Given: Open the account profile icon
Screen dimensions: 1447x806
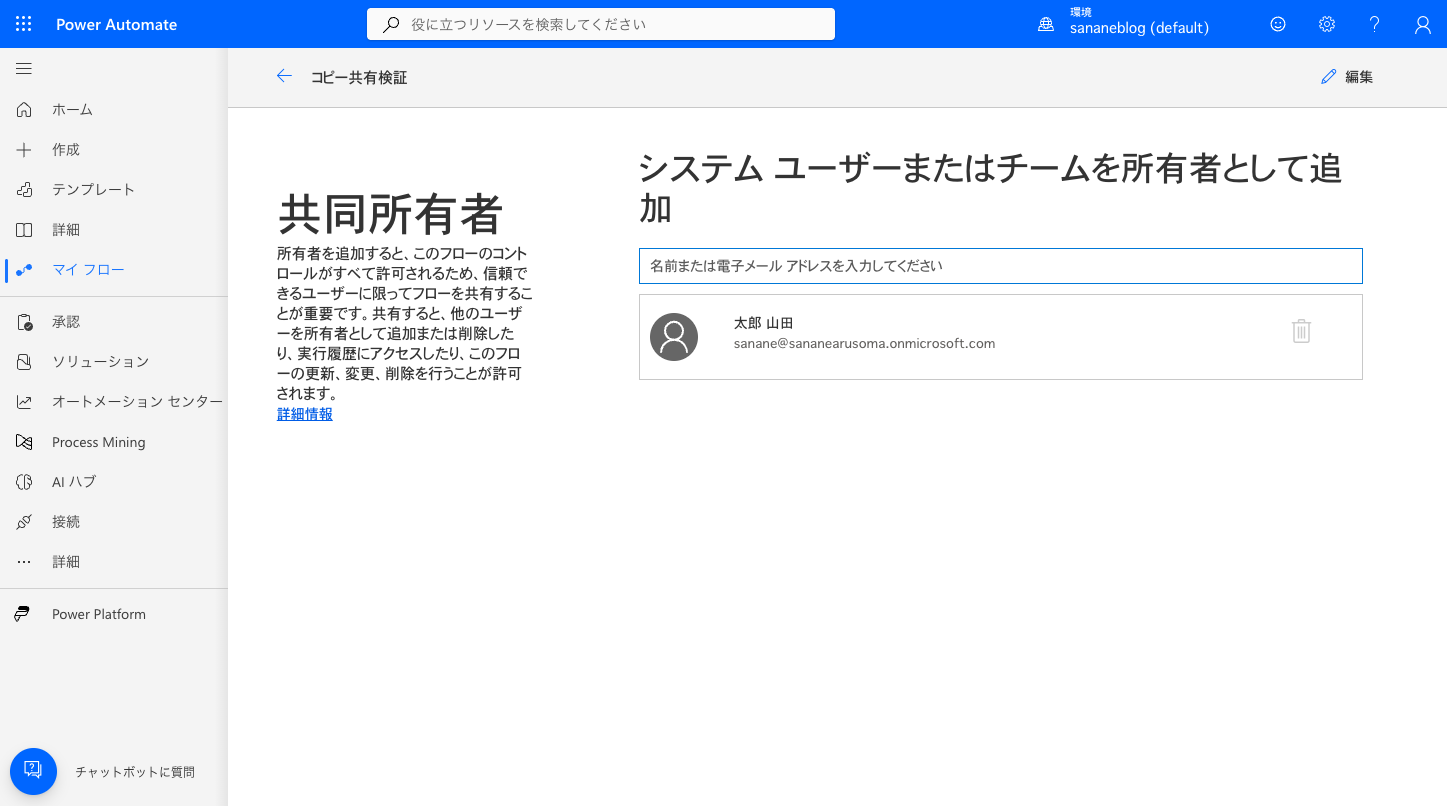Looking at the screenshot, I should [x=1423, y=24].
